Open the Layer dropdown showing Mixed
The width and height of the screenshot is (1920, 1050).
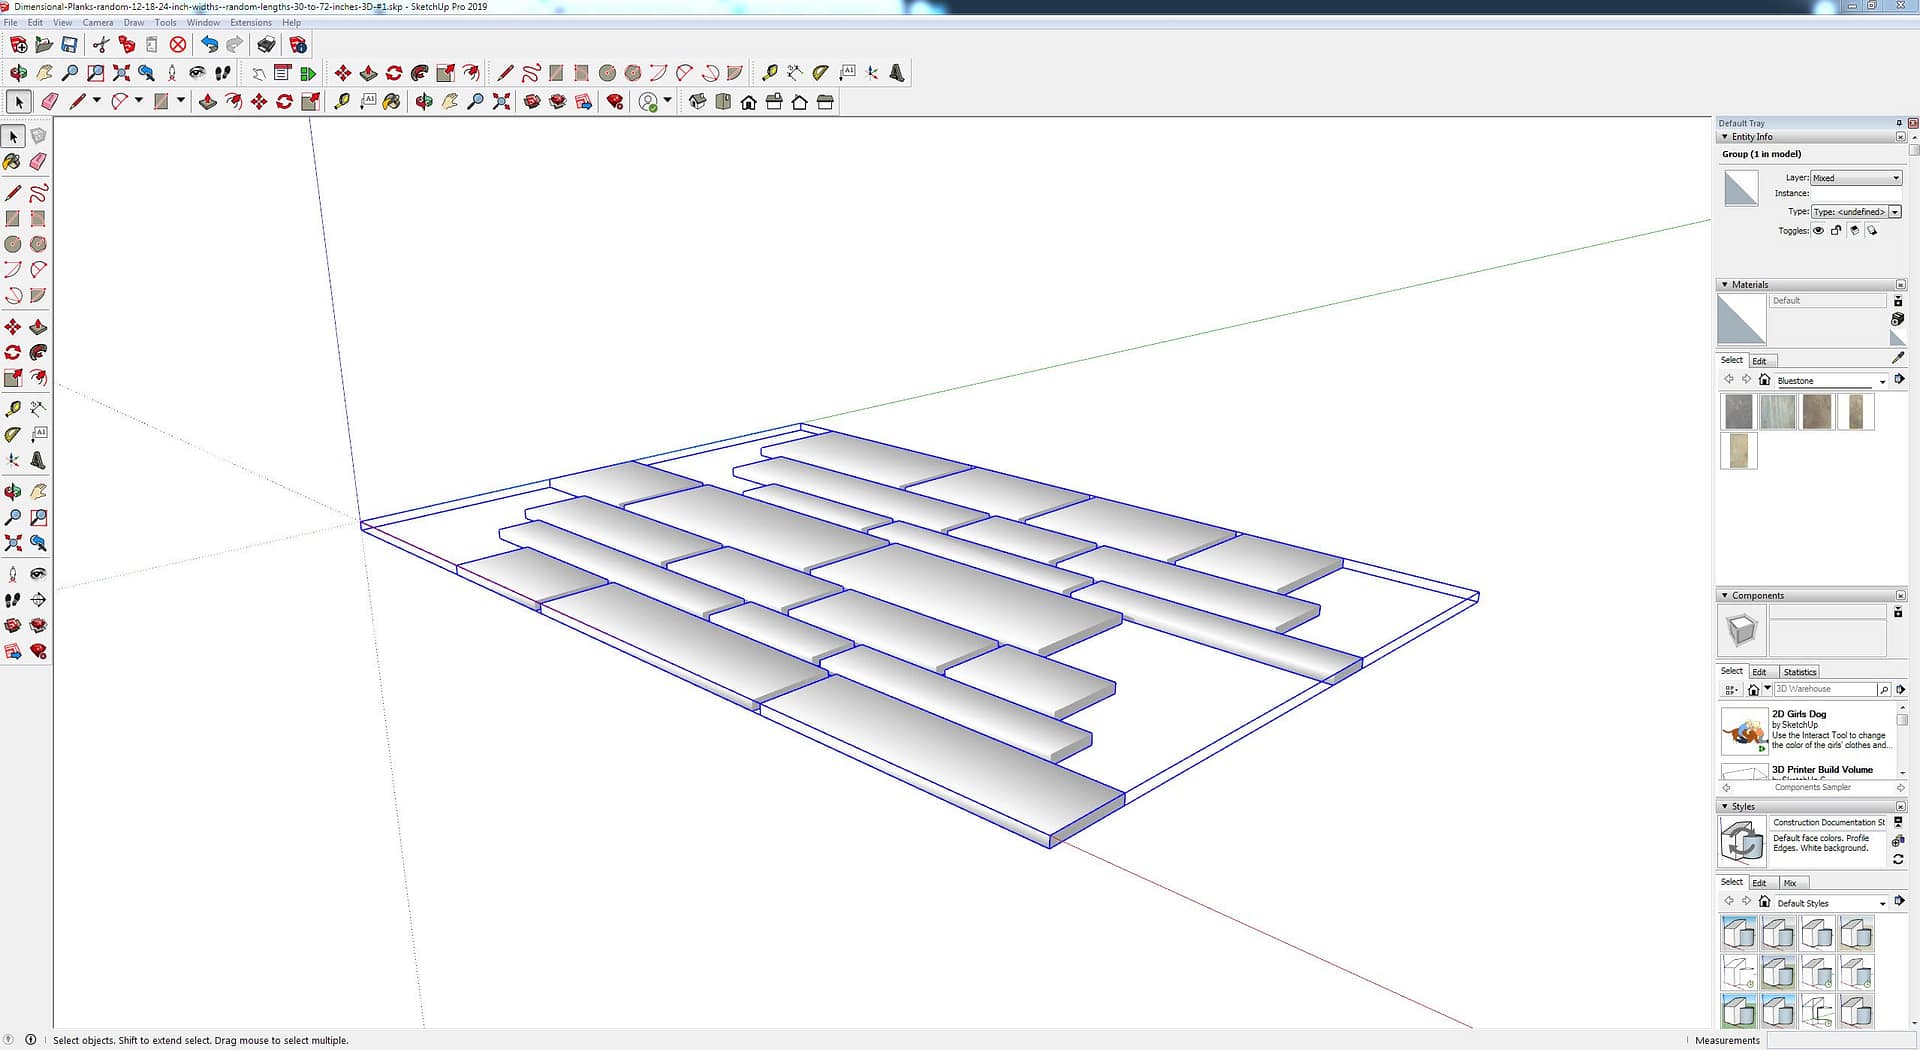coord(1856,178)
